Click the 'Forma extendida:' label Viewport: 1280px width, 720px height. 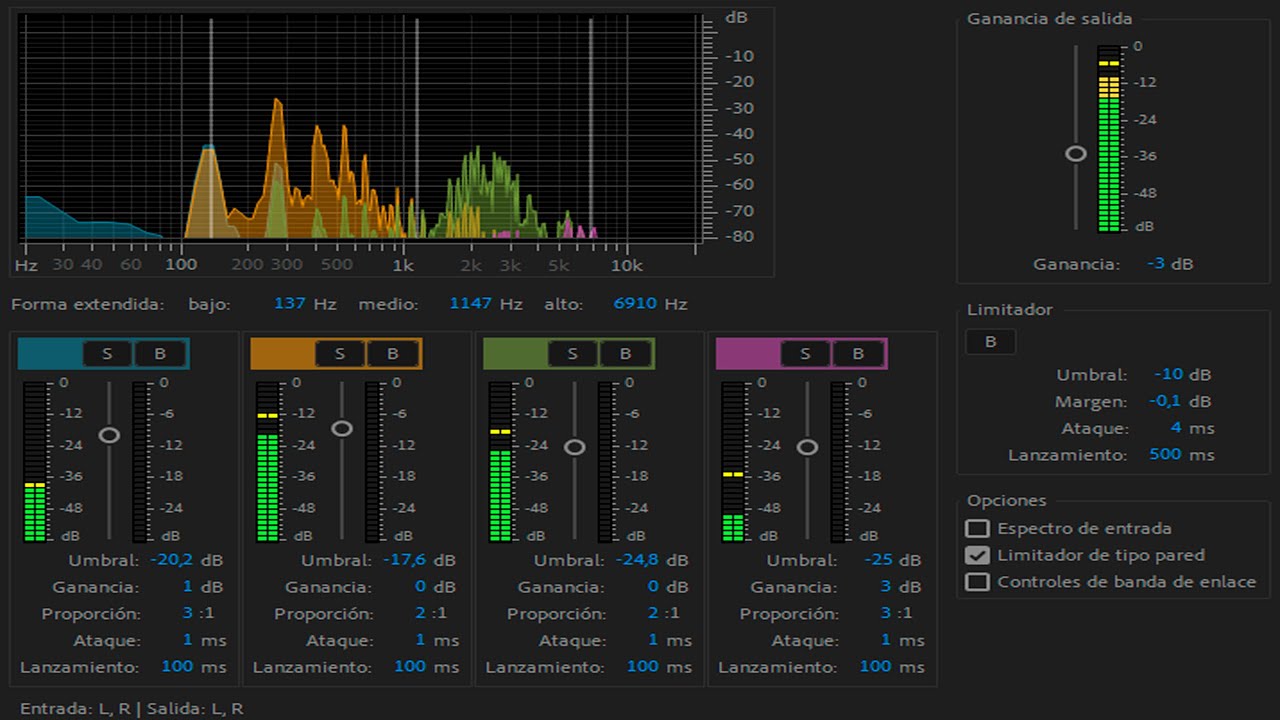coord(88,303)
